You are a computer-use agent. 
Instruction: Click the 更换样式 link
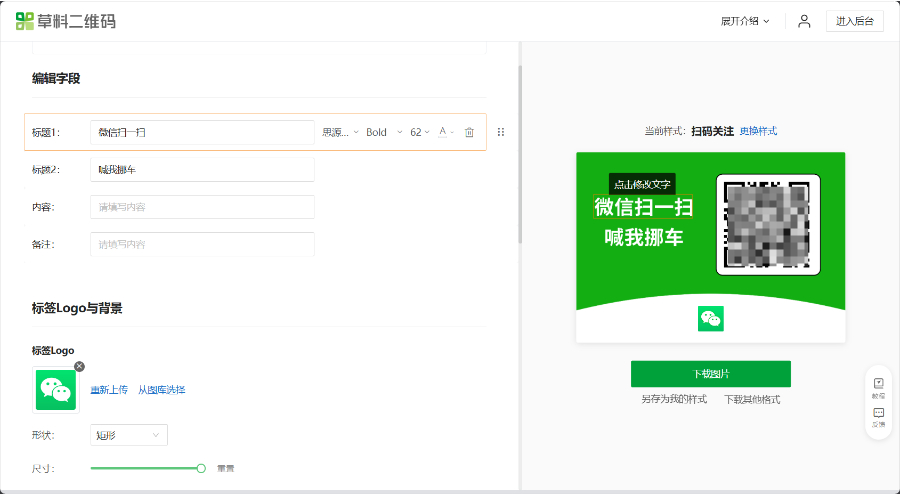pyautogui.click(x=758, y=131)
